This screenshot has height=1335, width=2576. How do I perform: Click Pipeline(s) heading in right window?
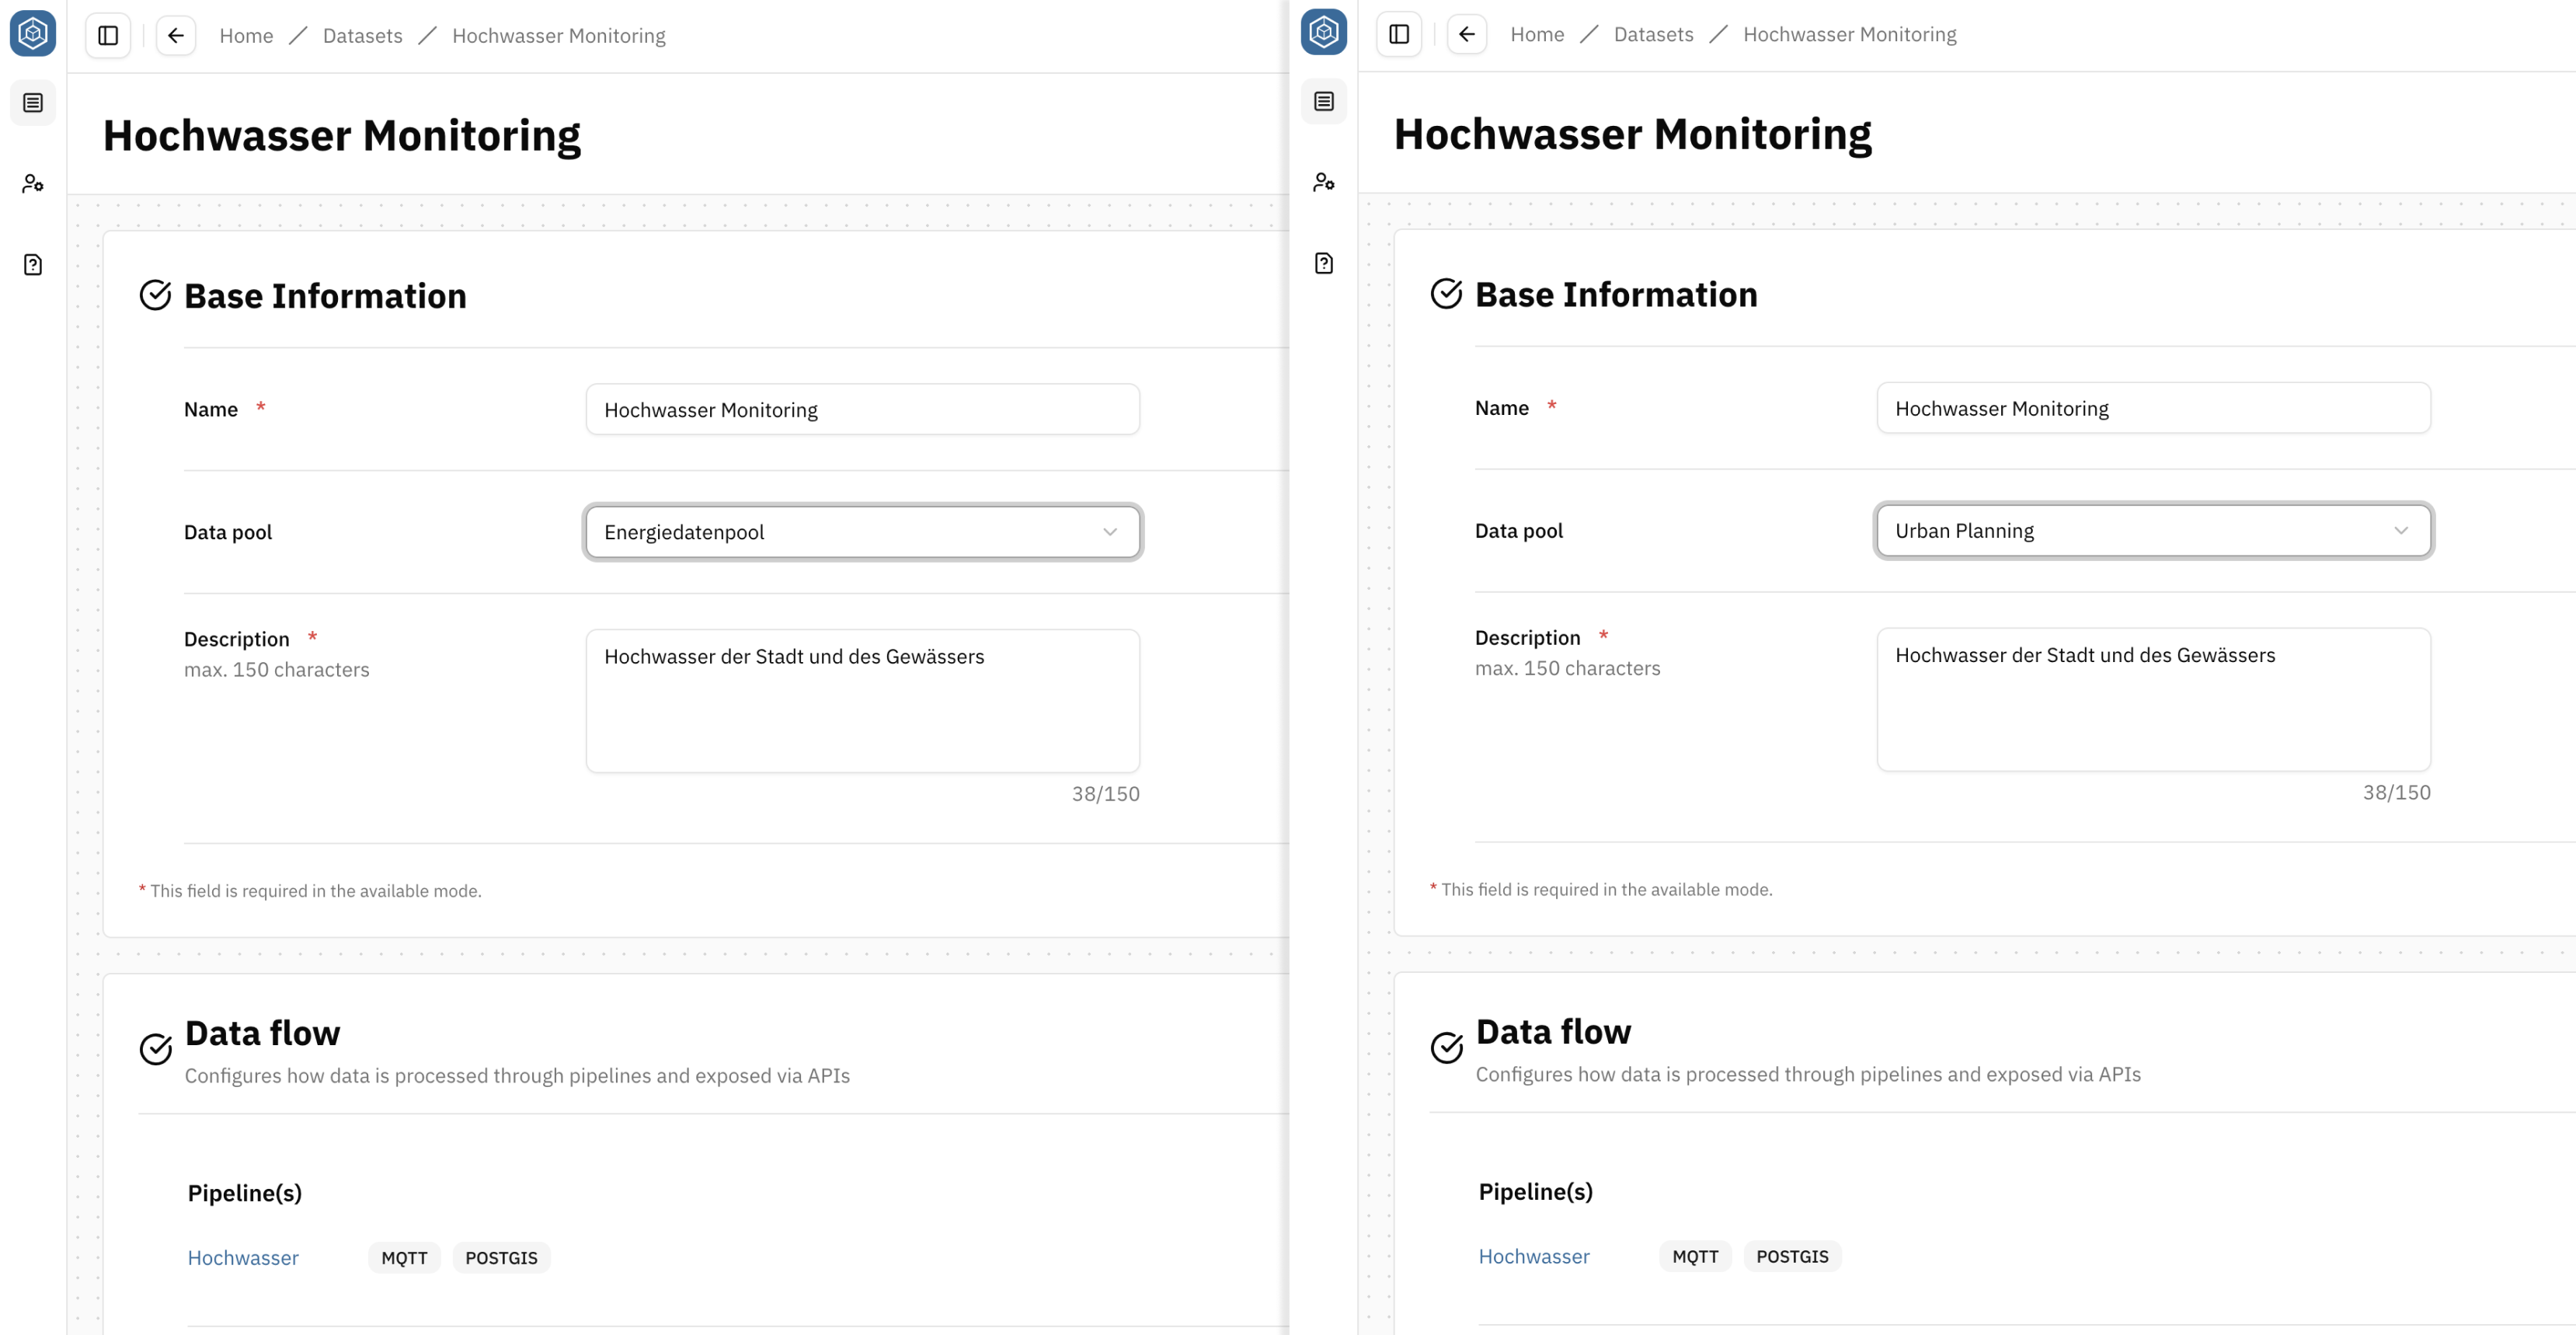tap(1536, 1191)
